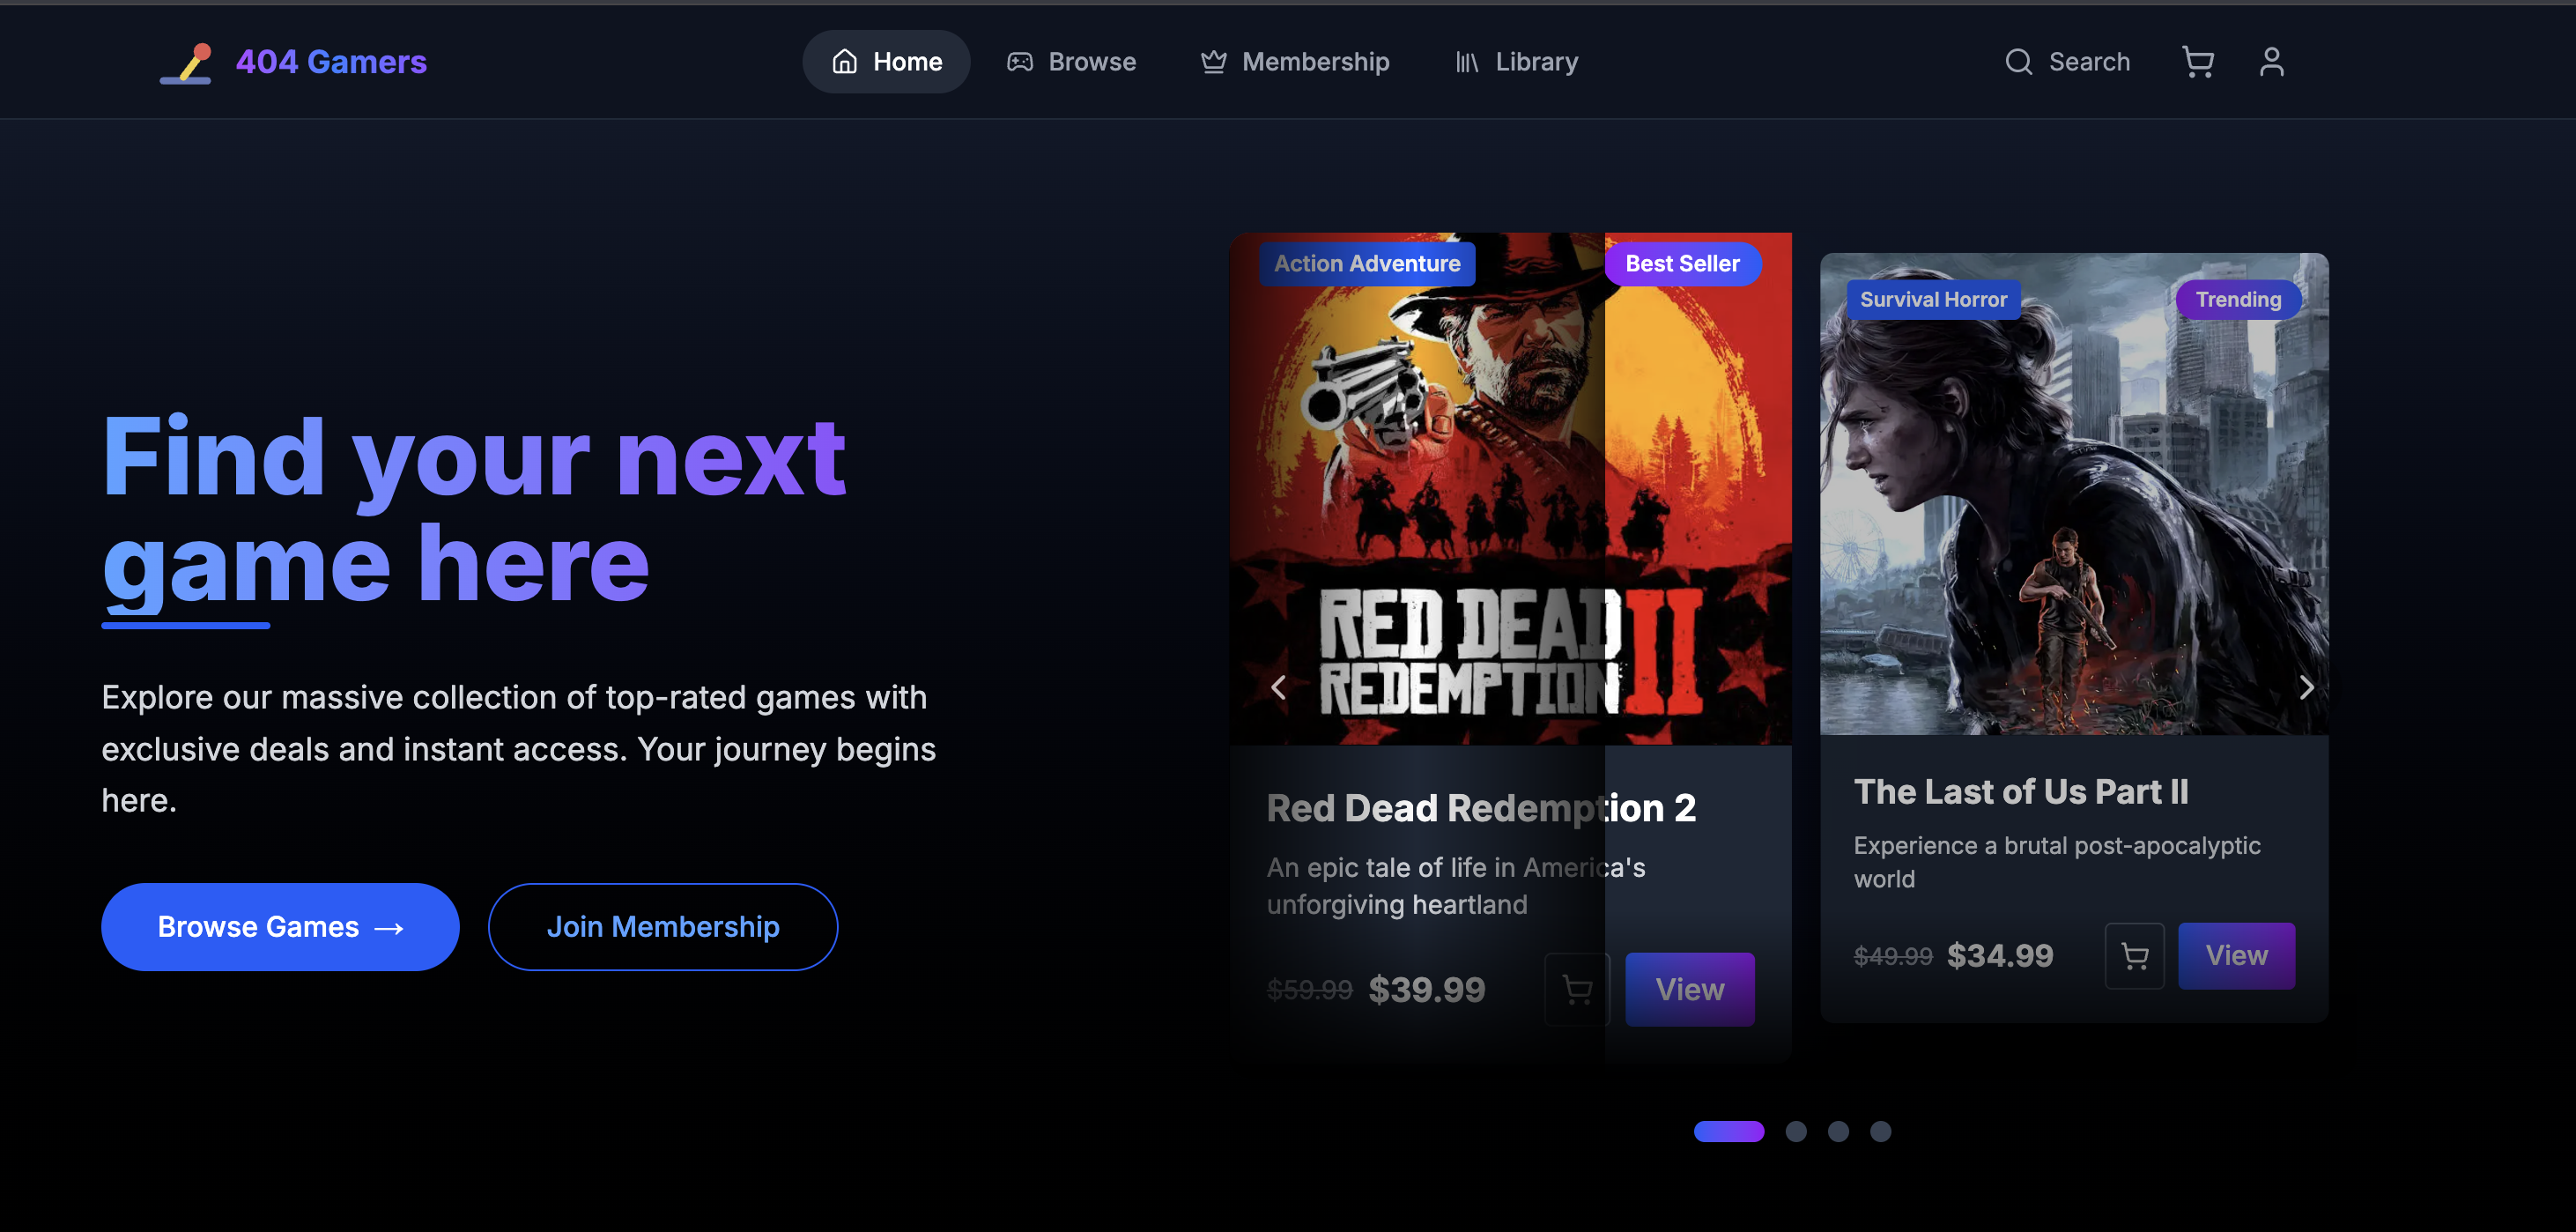Screen dimensions: 2576x1232
Task: Click View on Red Dead Redemption 2
Action: (1690, 989)
